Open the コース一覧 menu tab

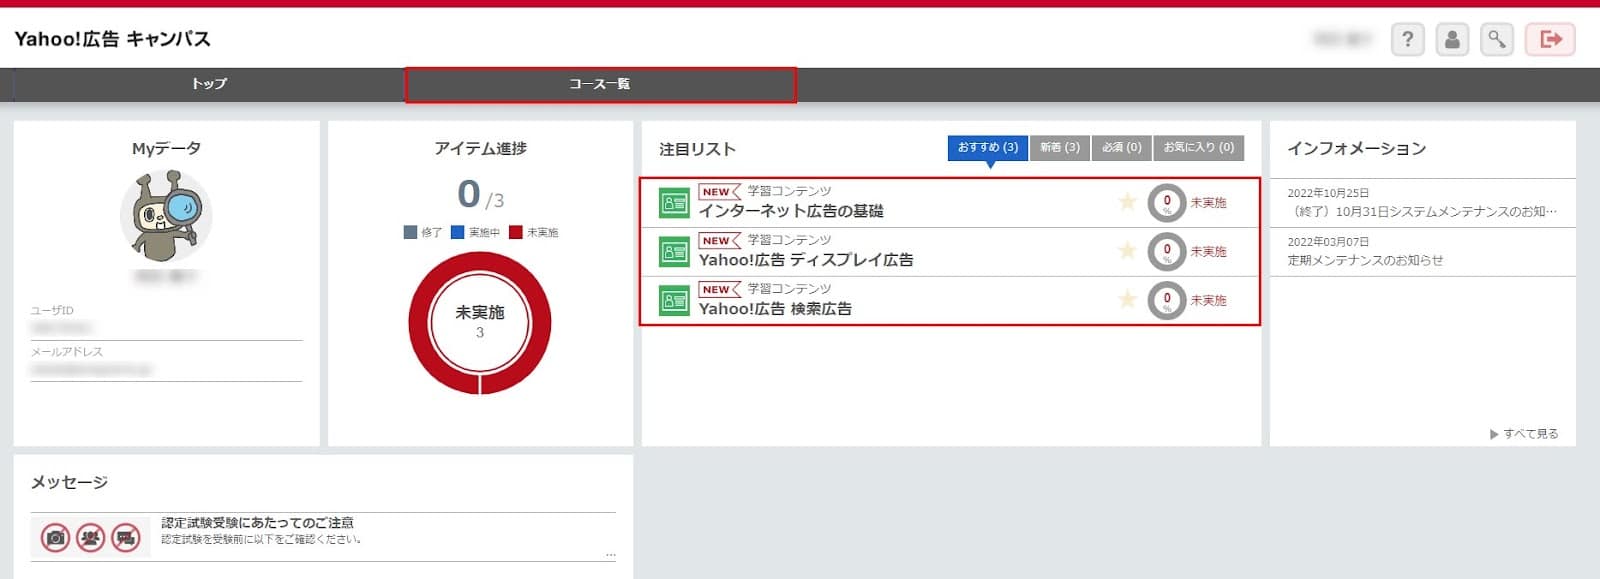[x=599, y=84]
